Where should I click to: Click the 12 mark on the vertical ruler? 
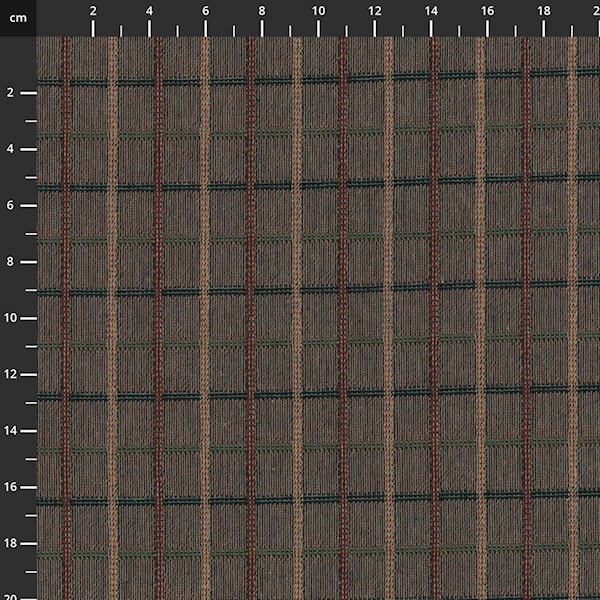[11, 374]
